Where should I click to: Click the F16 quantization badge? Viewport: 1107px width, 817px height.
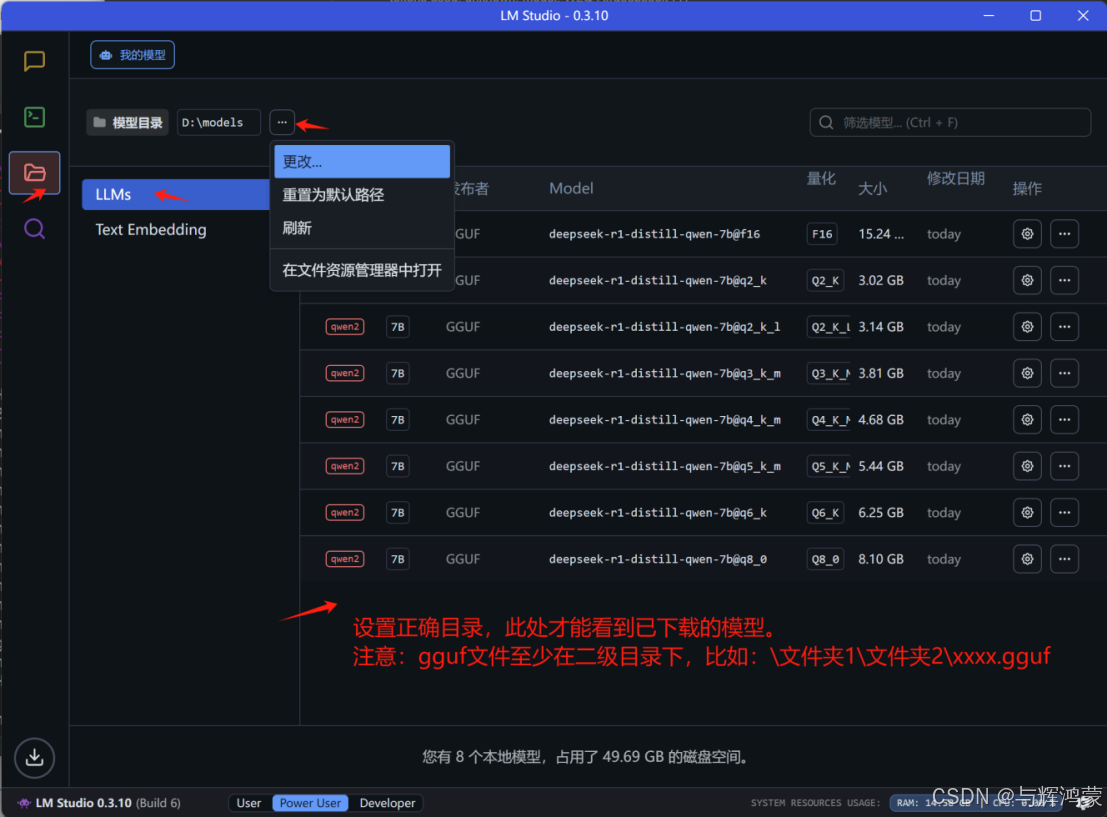click(x=822, y=234)
